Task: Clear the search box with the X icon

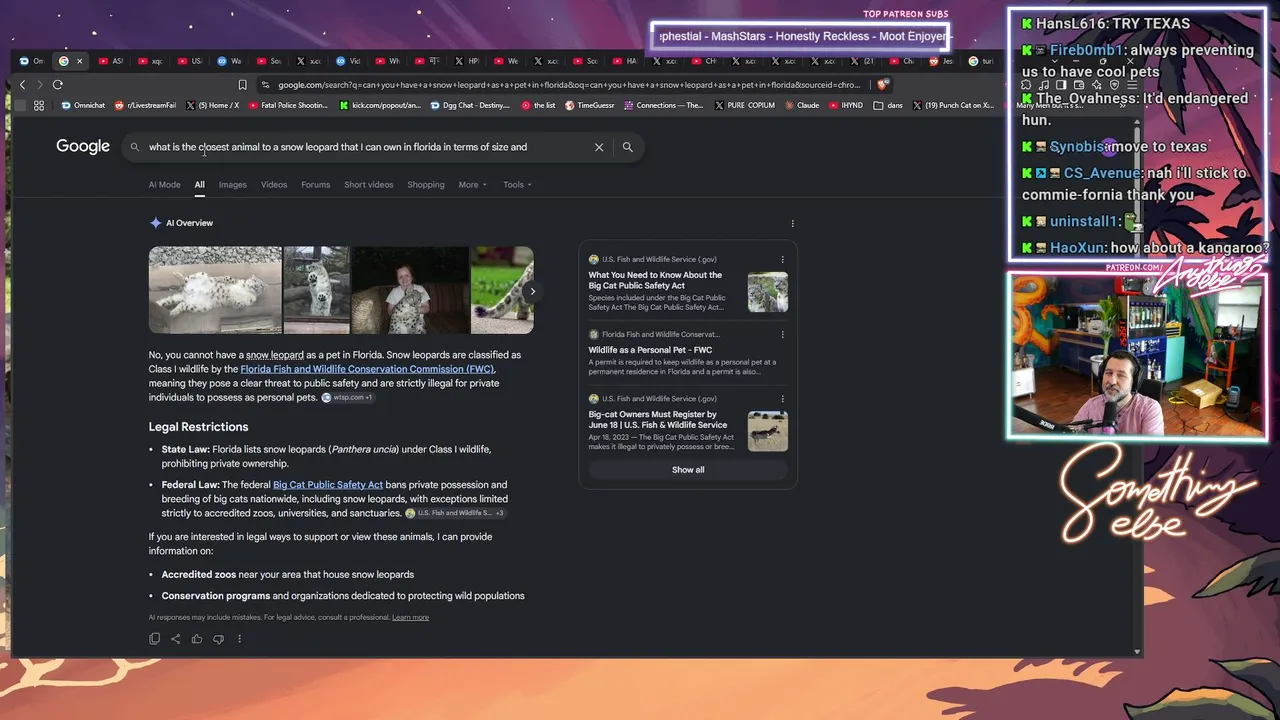Action: (599, 147)
